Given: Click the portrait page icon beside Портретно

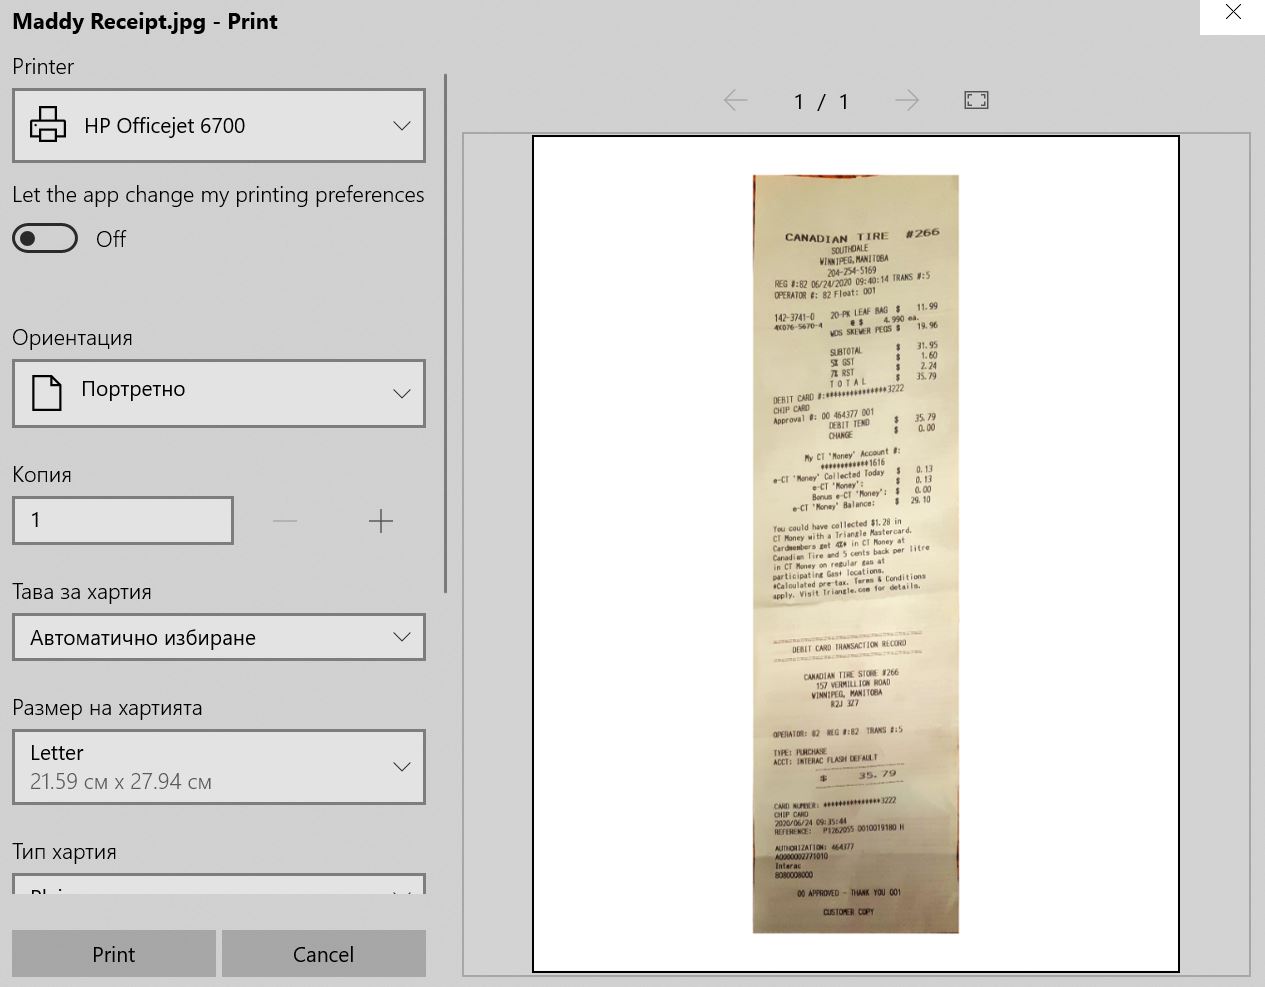Looking at the screenshot, I should (46, 393).
